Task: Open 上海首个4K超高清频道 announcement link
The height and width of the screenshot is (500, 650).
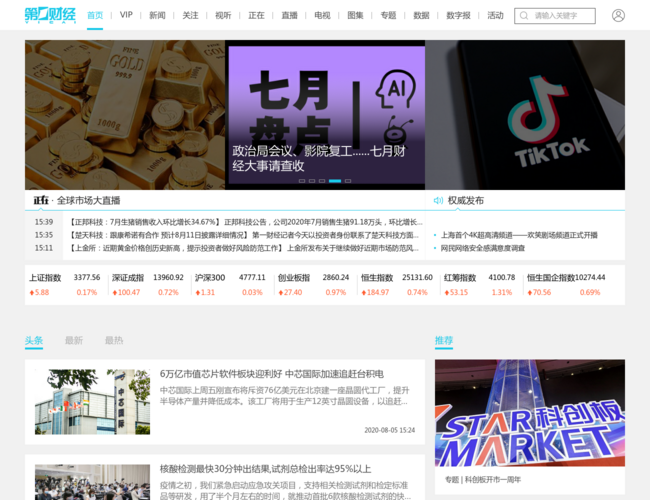Action: point(519,235)
